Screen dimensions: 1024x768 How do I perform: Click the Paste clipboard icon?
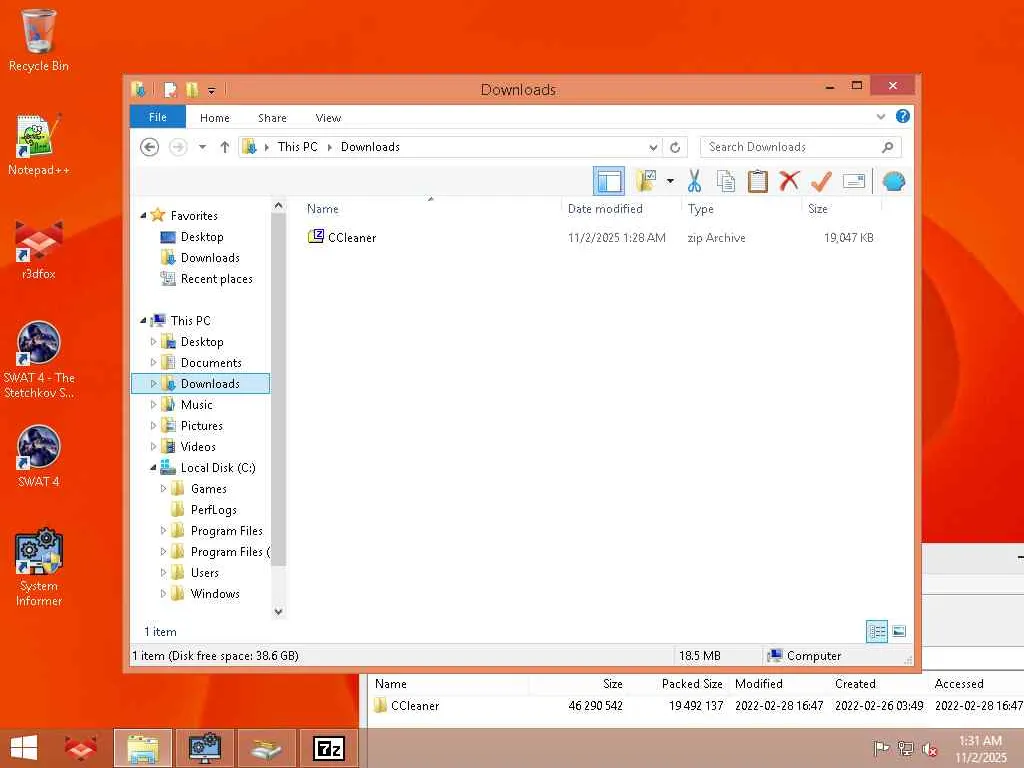(x=757, y=181)
